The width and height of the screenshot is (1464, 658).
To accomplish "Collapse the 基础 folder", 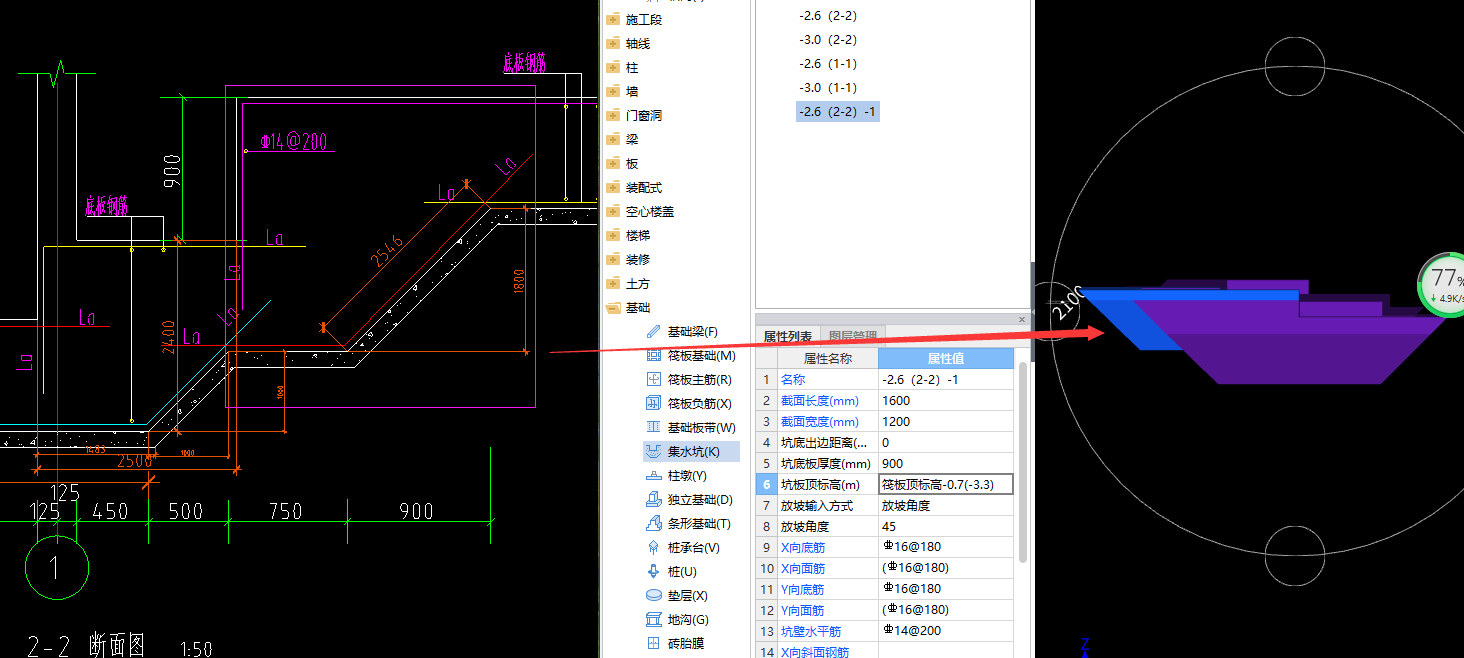I will pos(612,307).
